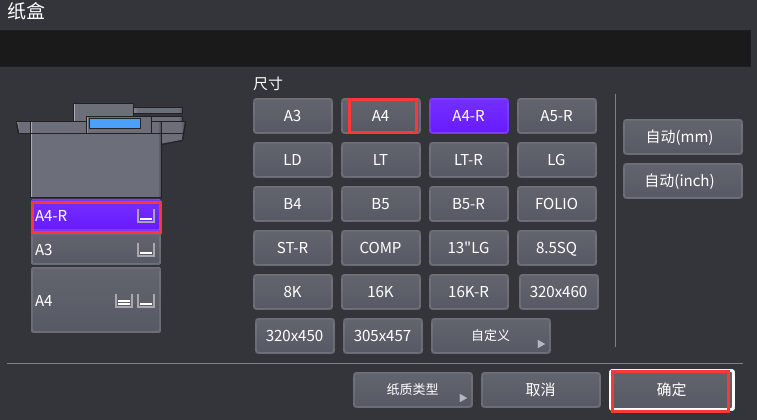This screenshot has width=757, height=420.
Task: Choose A3 paper size
Action: (292, 115)
